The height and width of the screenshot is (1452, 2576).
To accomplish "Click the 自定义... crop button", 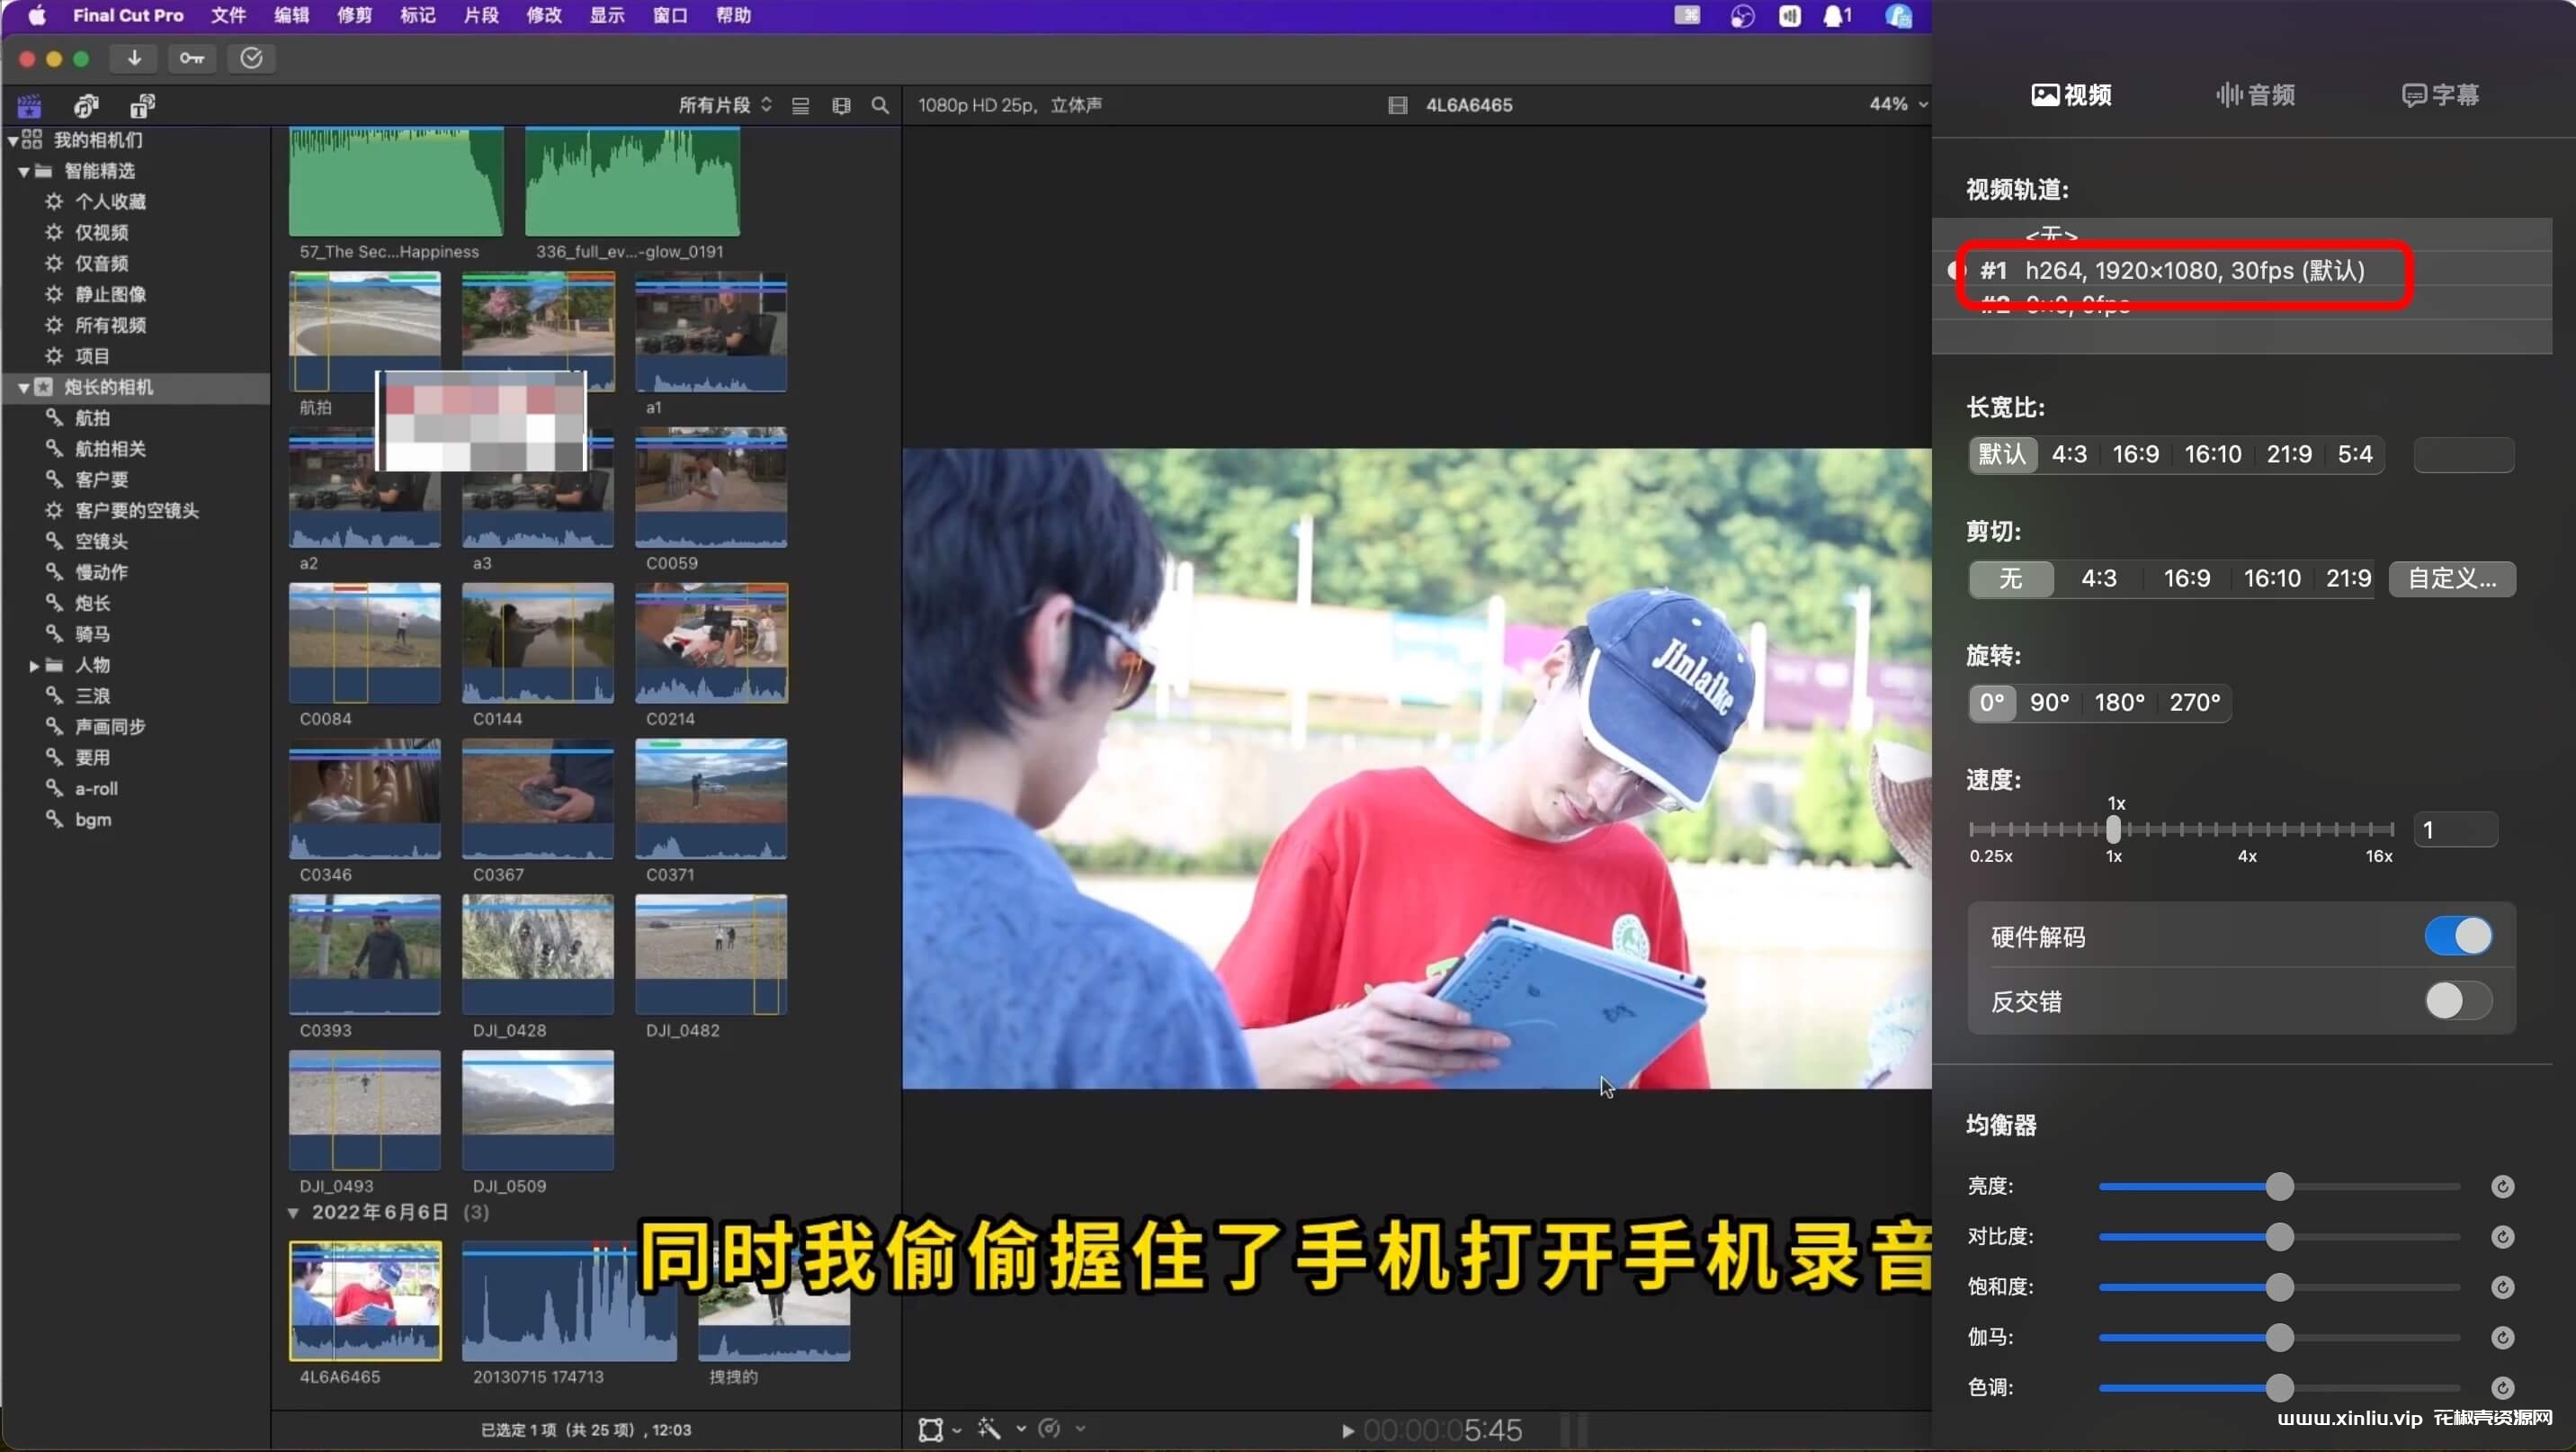I will 2452,579.
